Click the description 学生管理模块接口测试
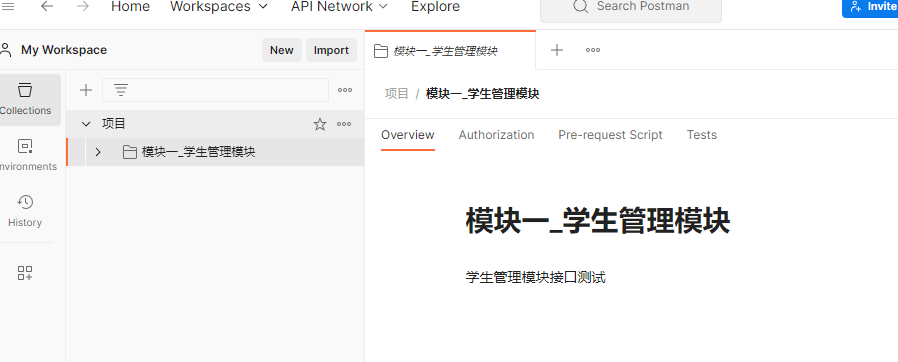Viewport: 898px width, 362px height. [x=535, y=278]
